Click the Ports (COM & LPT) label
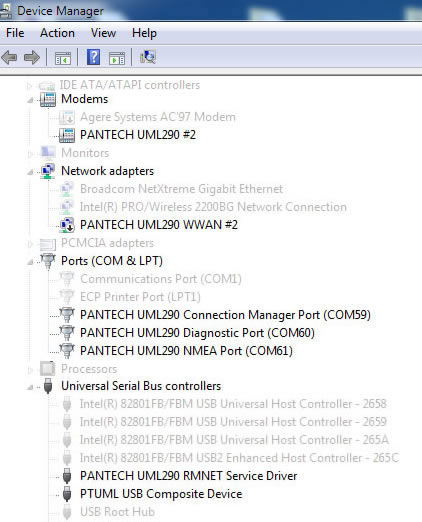 112,261
